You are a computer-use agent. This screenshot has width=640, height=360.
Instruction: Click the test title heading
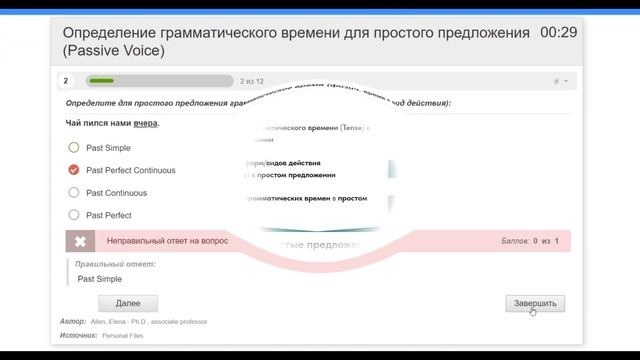[x=296, y=41]
